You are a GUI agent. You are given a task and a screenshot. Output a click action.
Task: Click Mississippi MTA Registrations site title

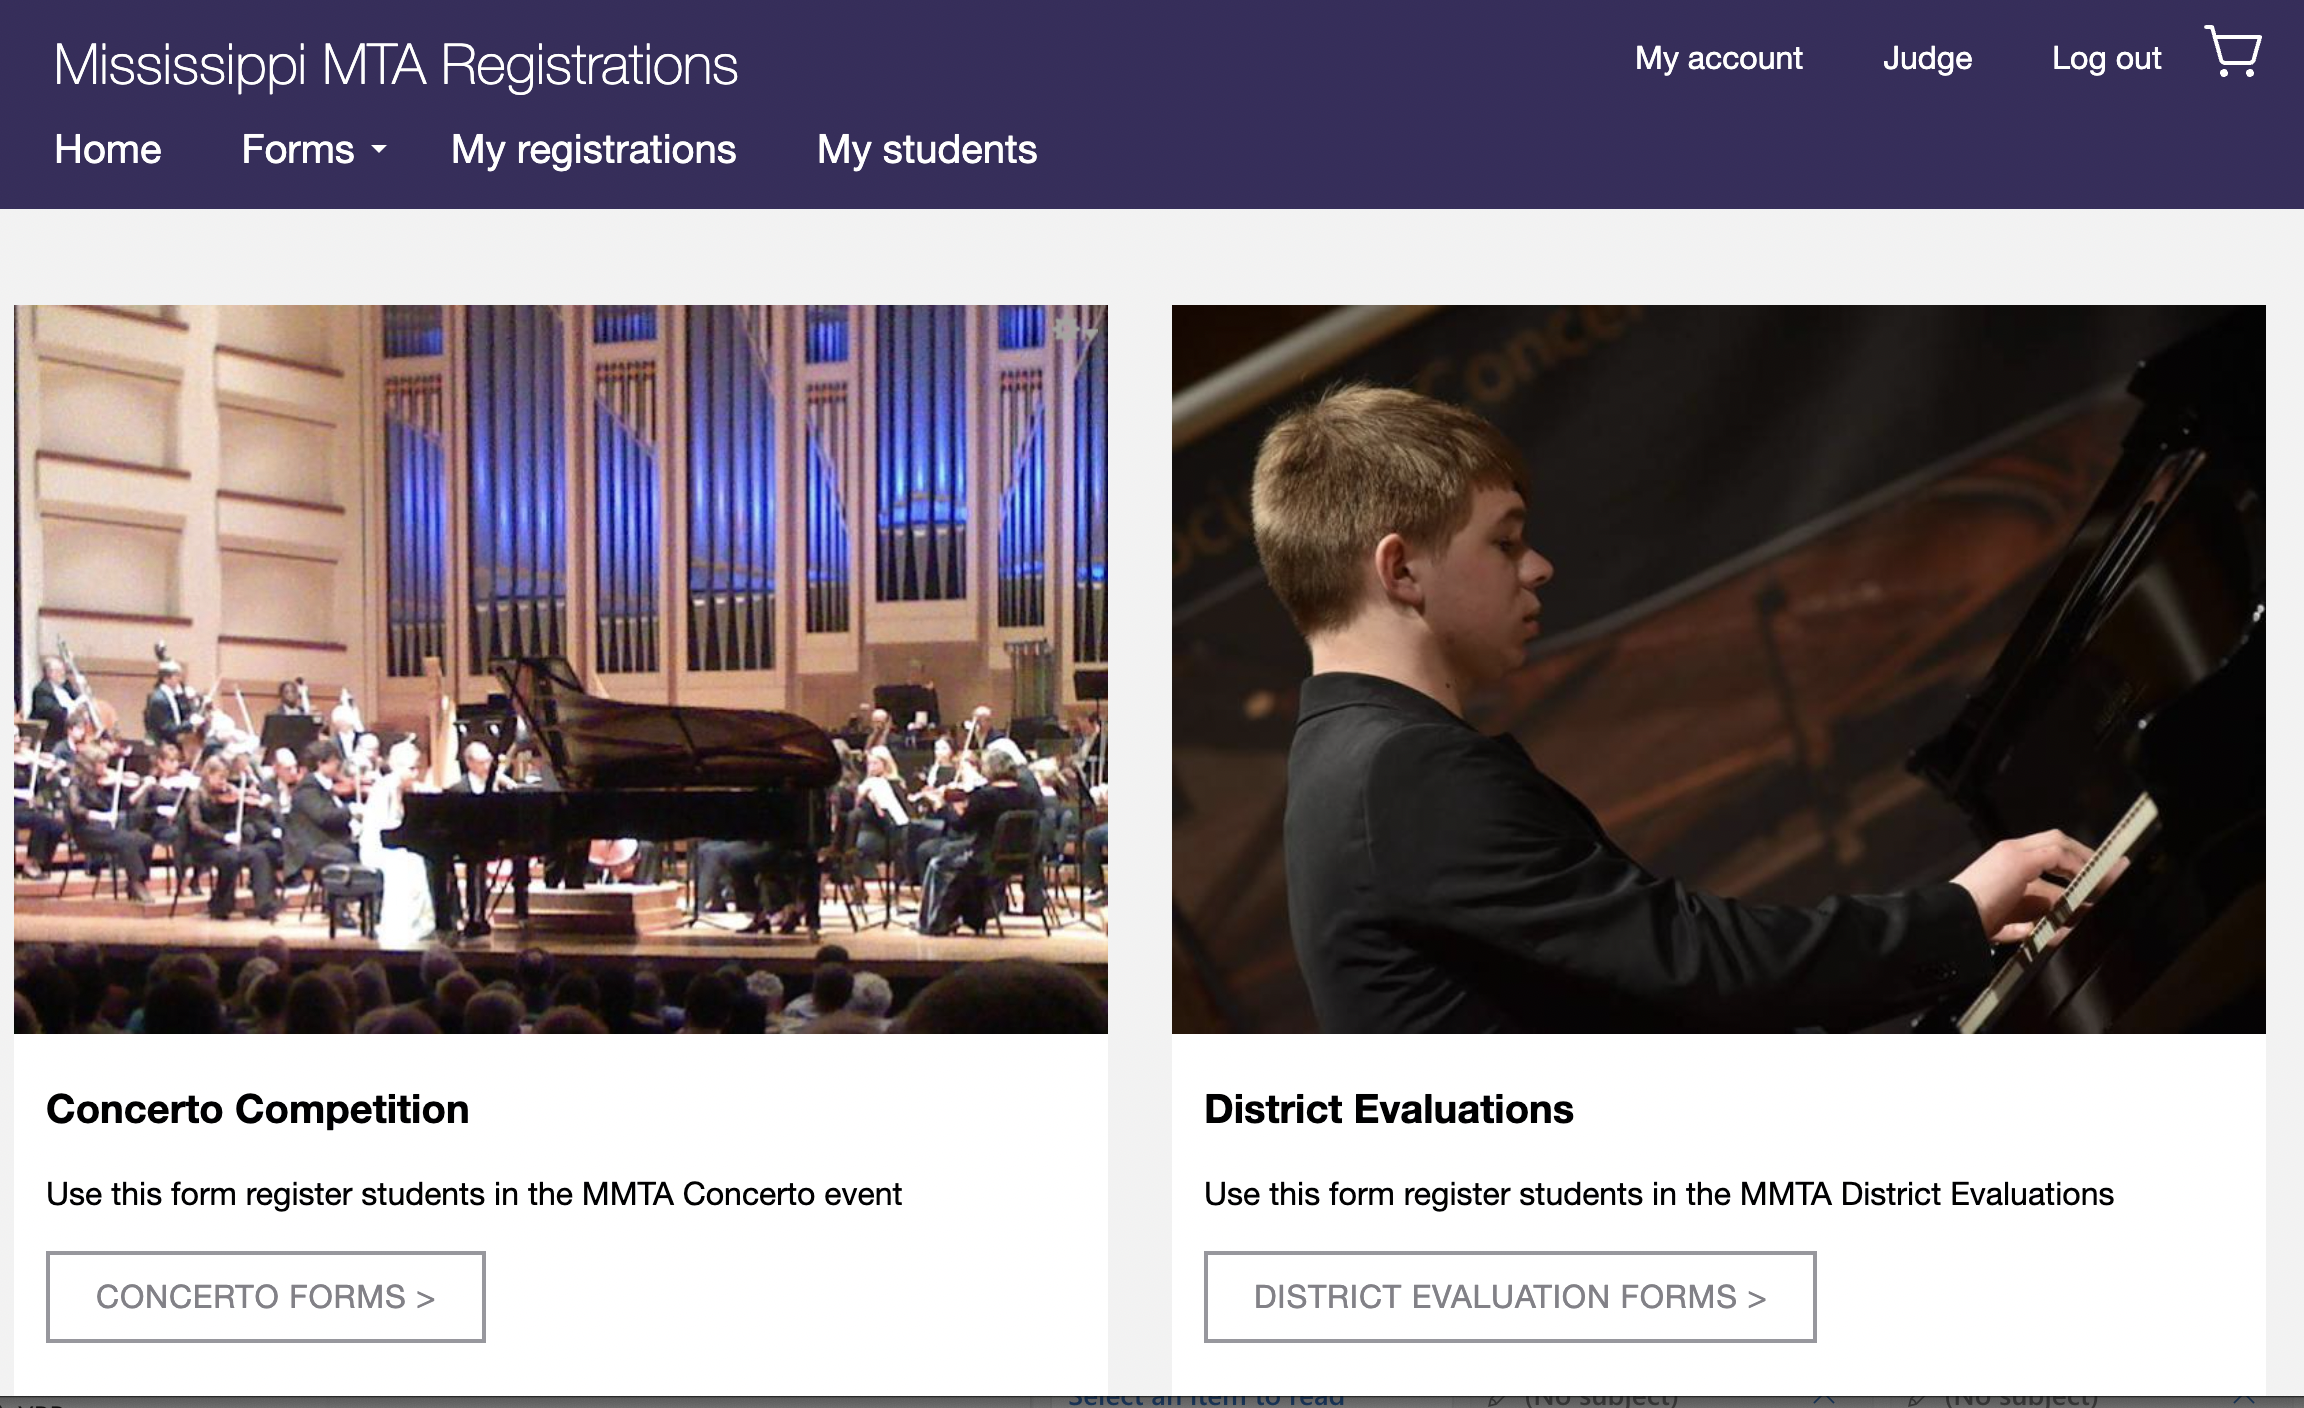tap(396, 65)
